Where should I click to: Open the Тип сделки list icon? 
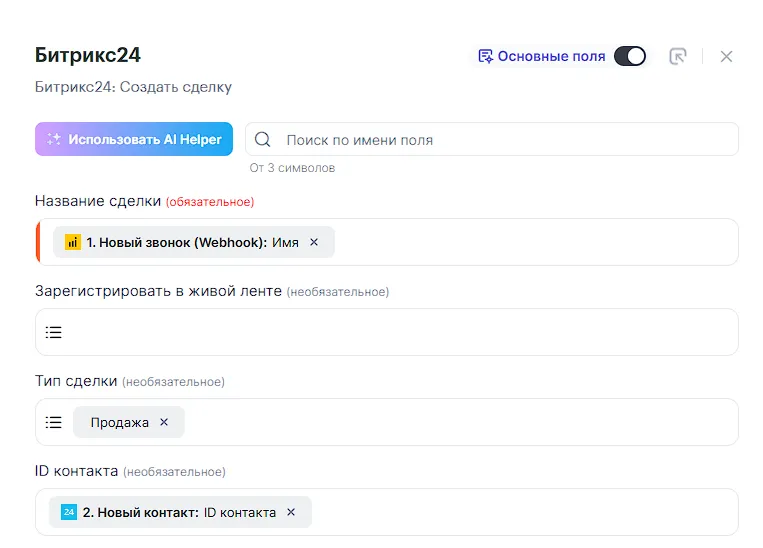54,422
